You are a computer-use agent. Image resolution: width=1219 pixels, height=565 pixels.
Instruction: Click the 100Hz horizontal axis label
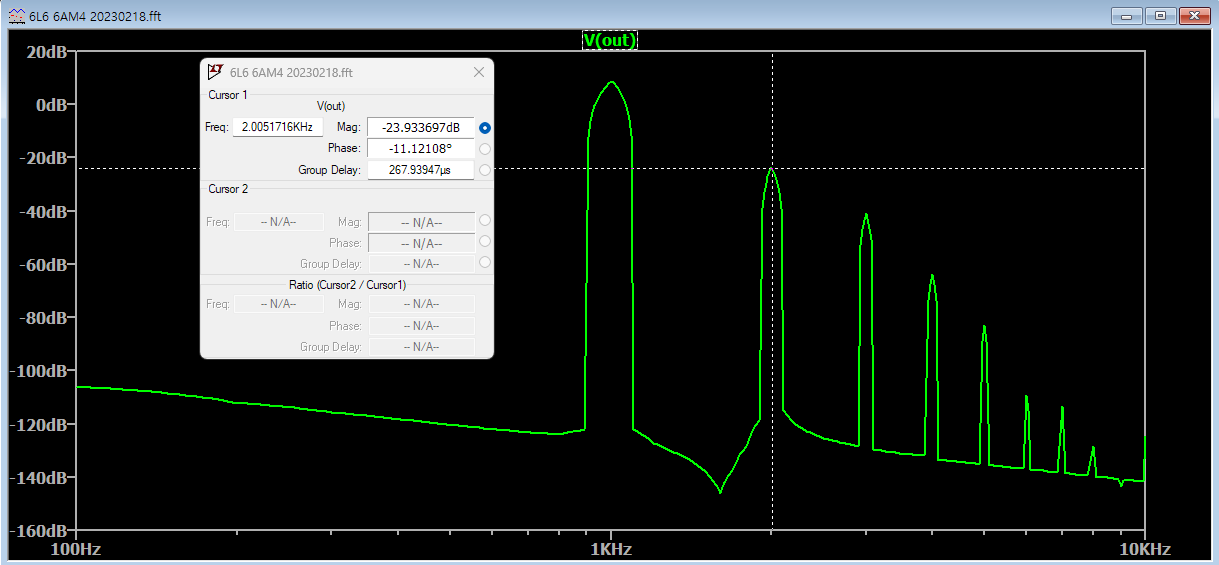point(75,549)
